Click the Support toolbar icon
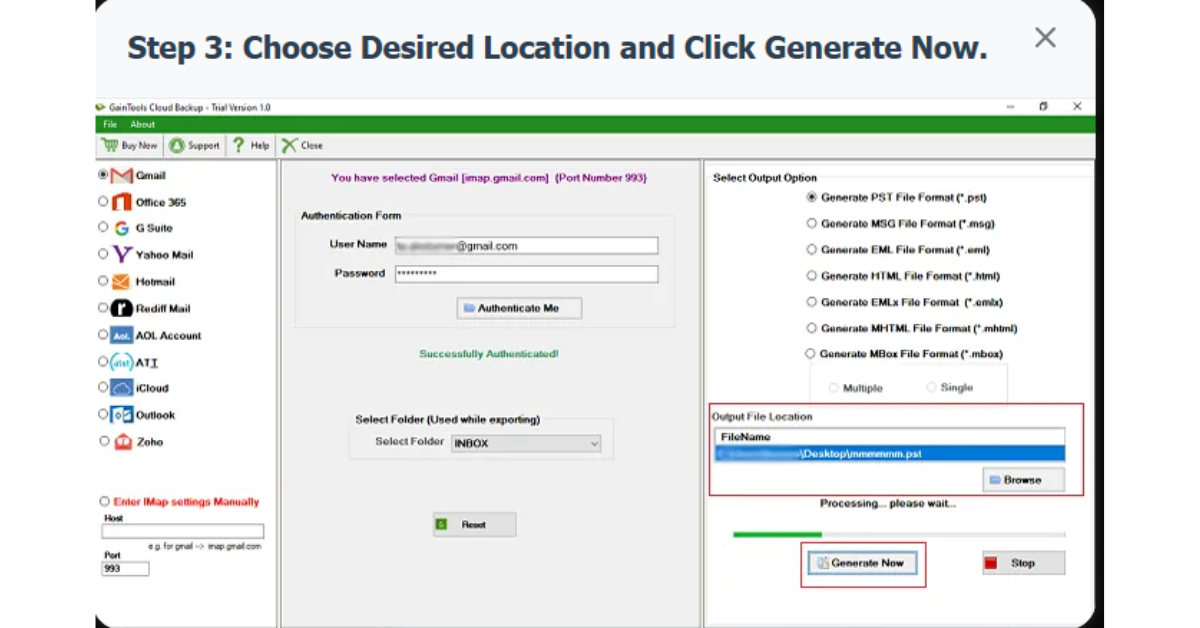 176,145
